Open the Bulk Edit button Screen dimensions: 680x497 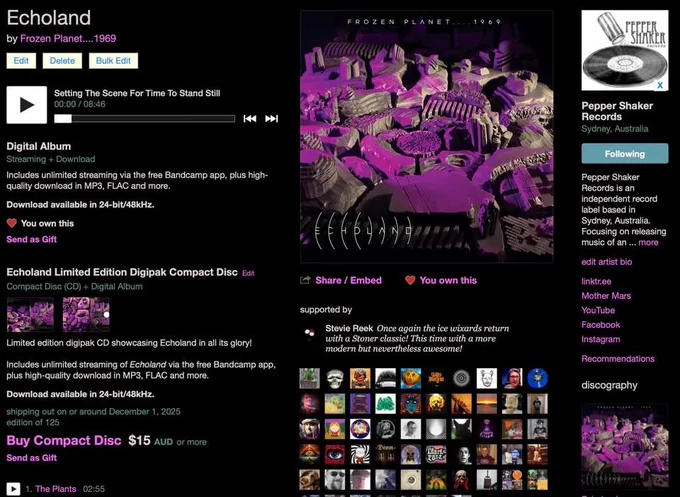pyautogui.click(x=113, y=61)
